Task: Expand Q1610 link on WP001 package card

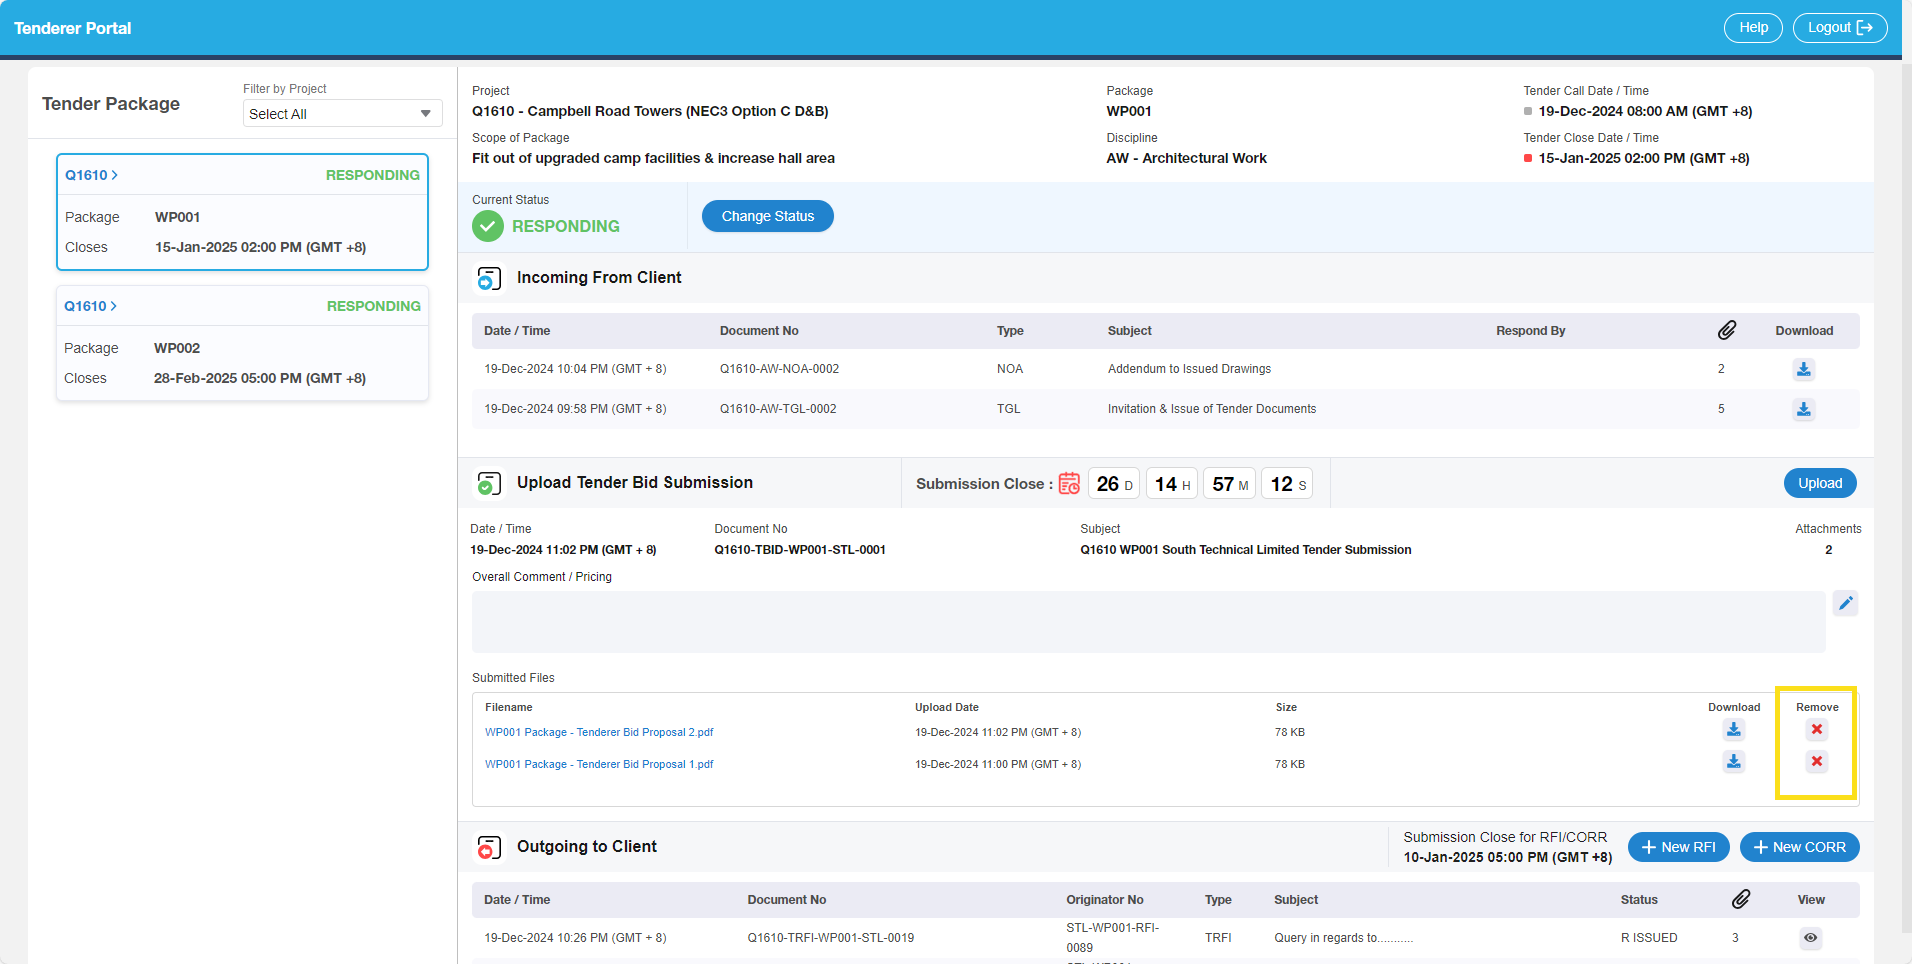Action: [x=91, y=175]
